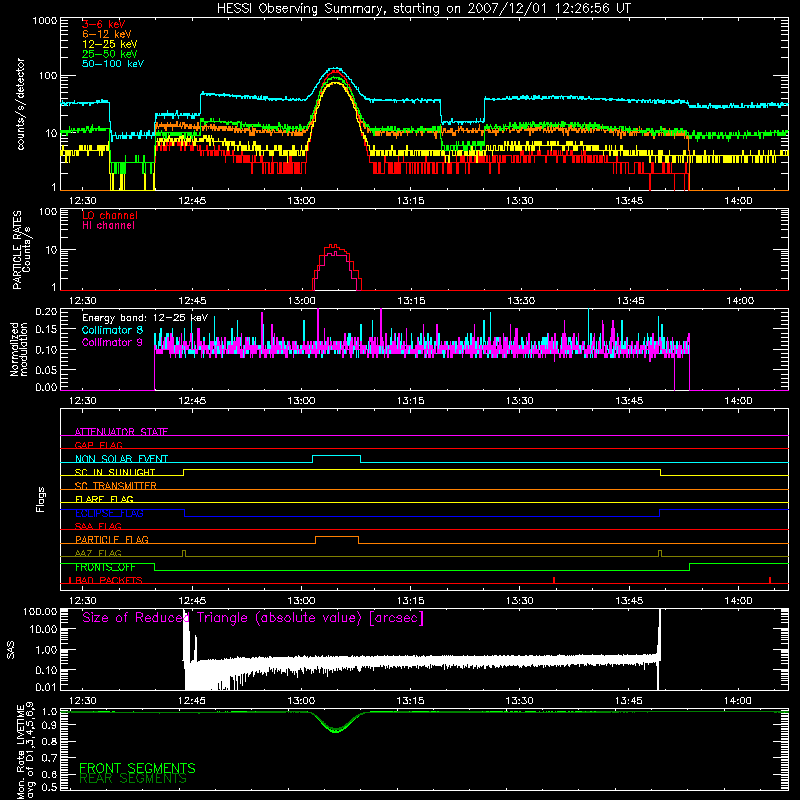Click the 13:30 tick label under particle rates
The height and width of the screenshot is (800, 800).
pyautogui.click(x=520, y=301)
